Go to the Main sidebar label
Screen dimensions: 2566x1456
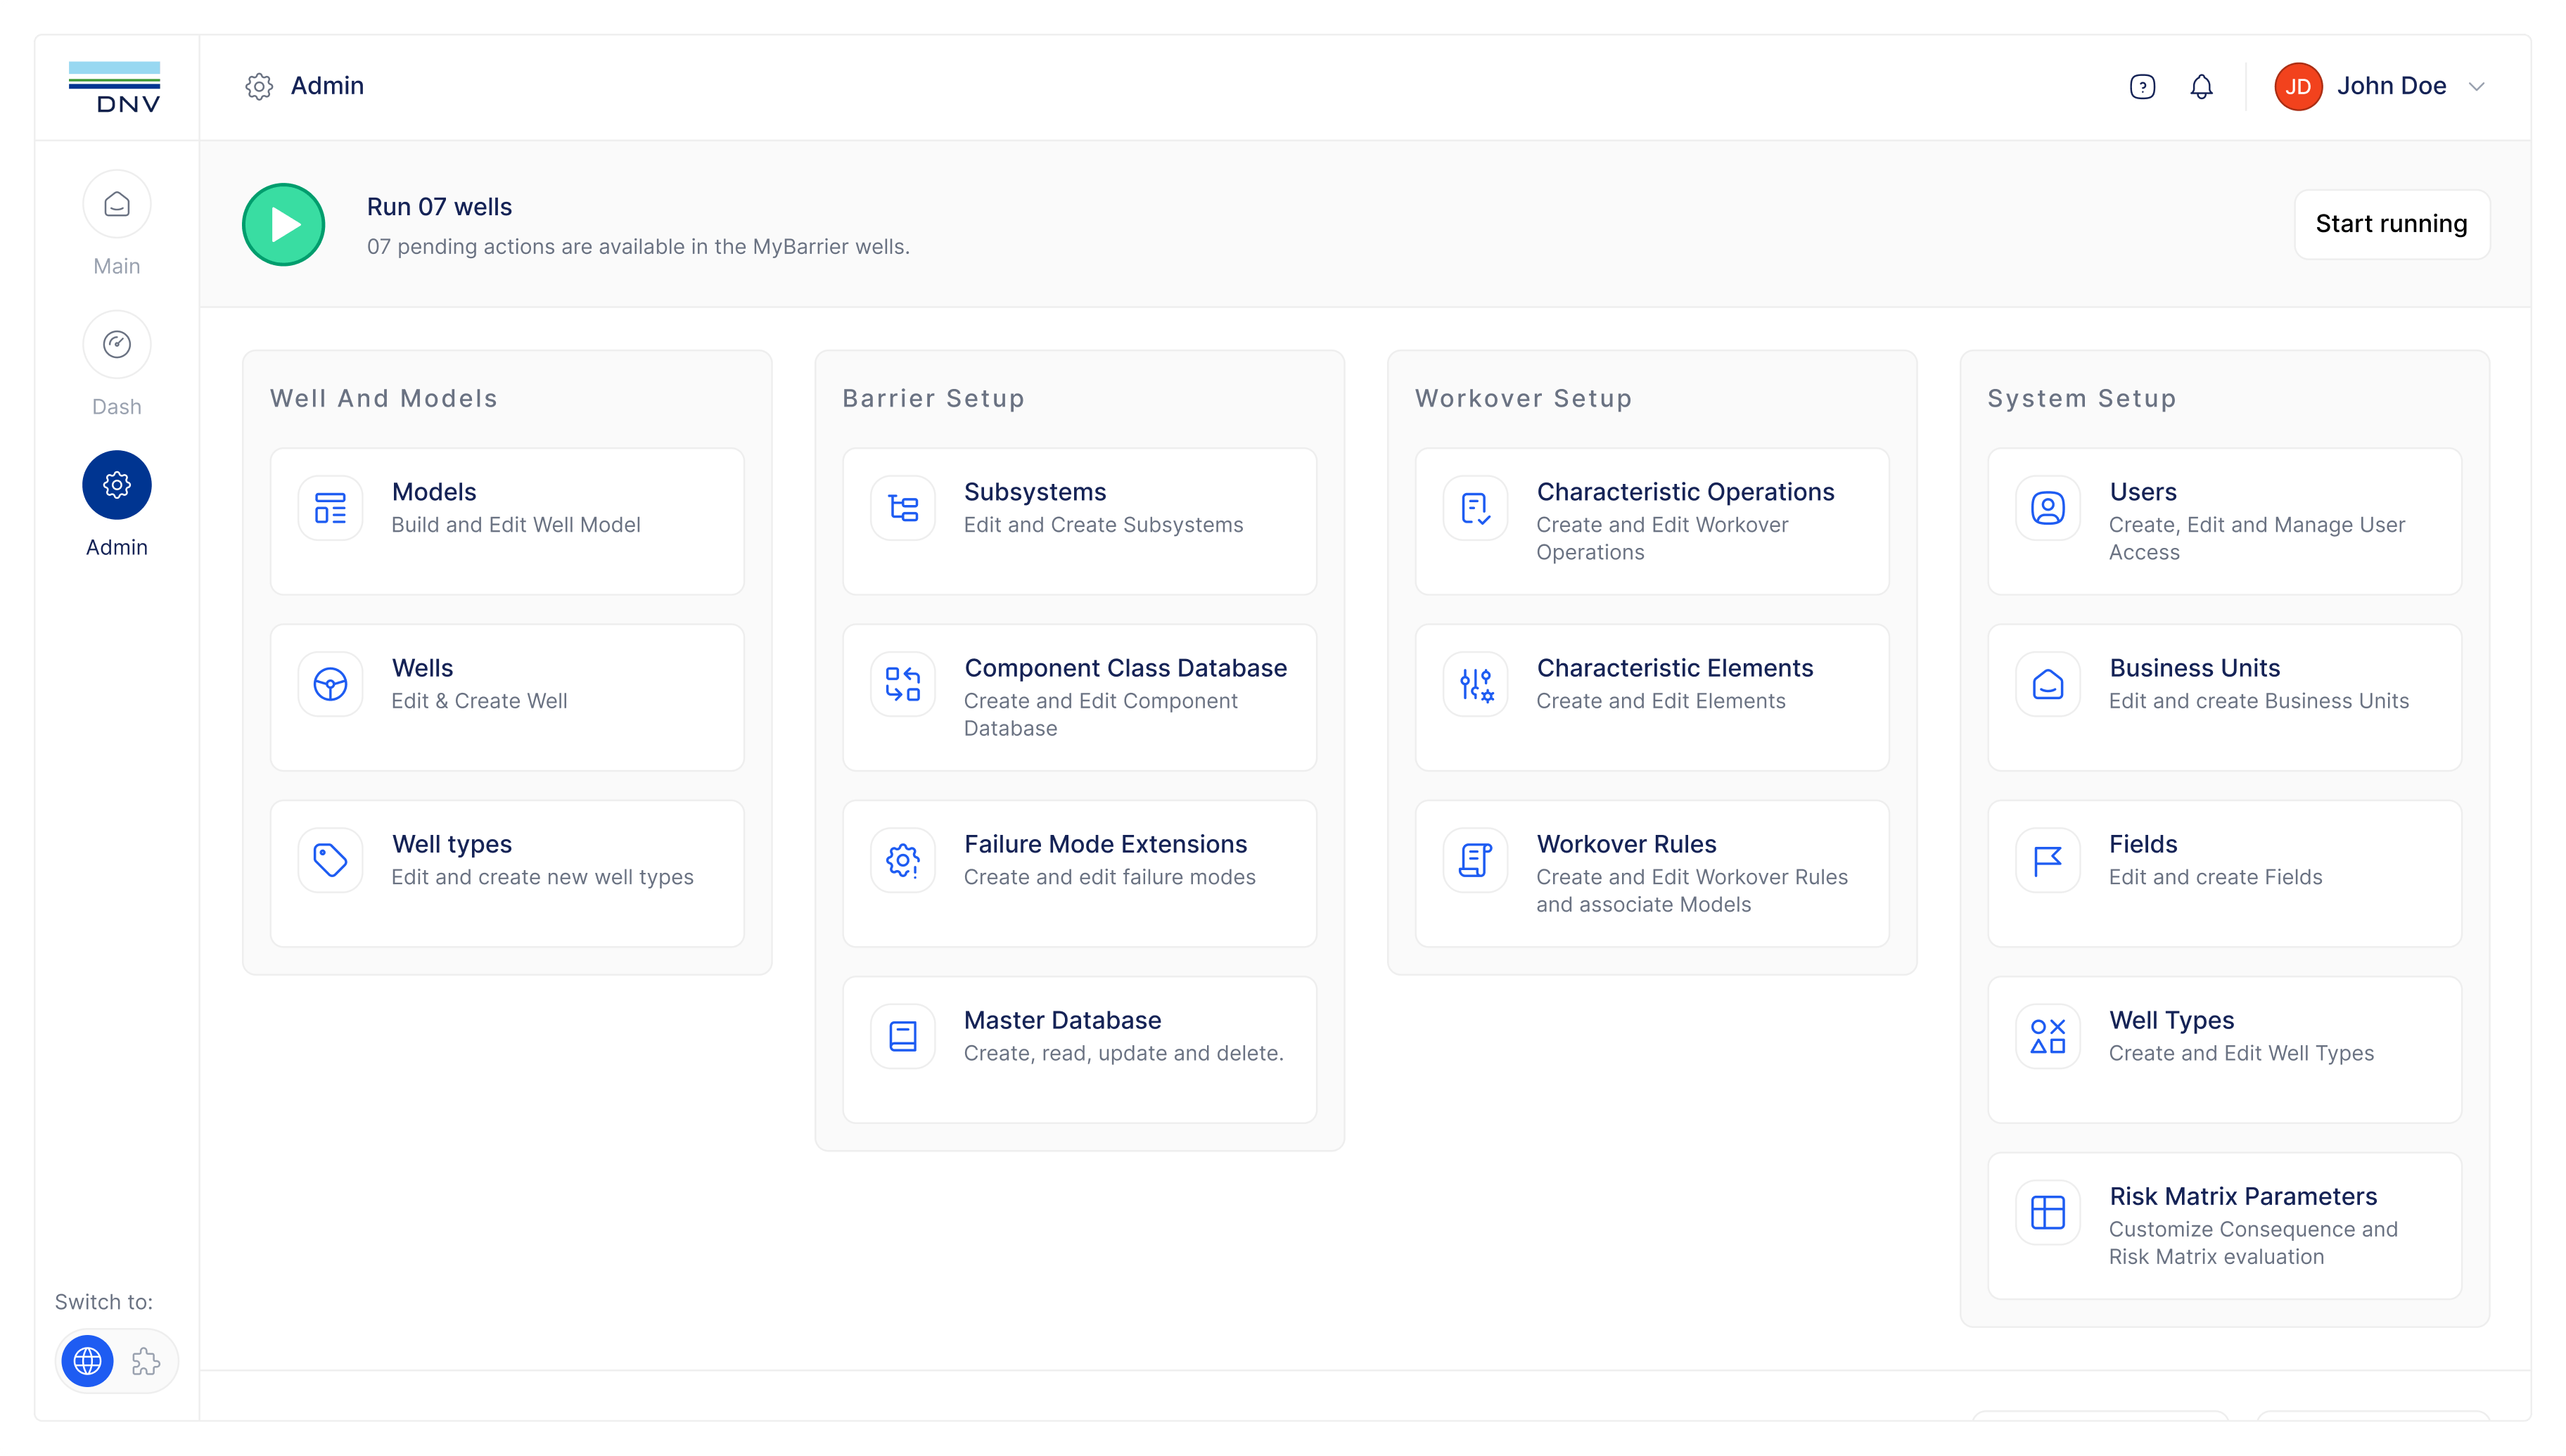tap(117, 266)
